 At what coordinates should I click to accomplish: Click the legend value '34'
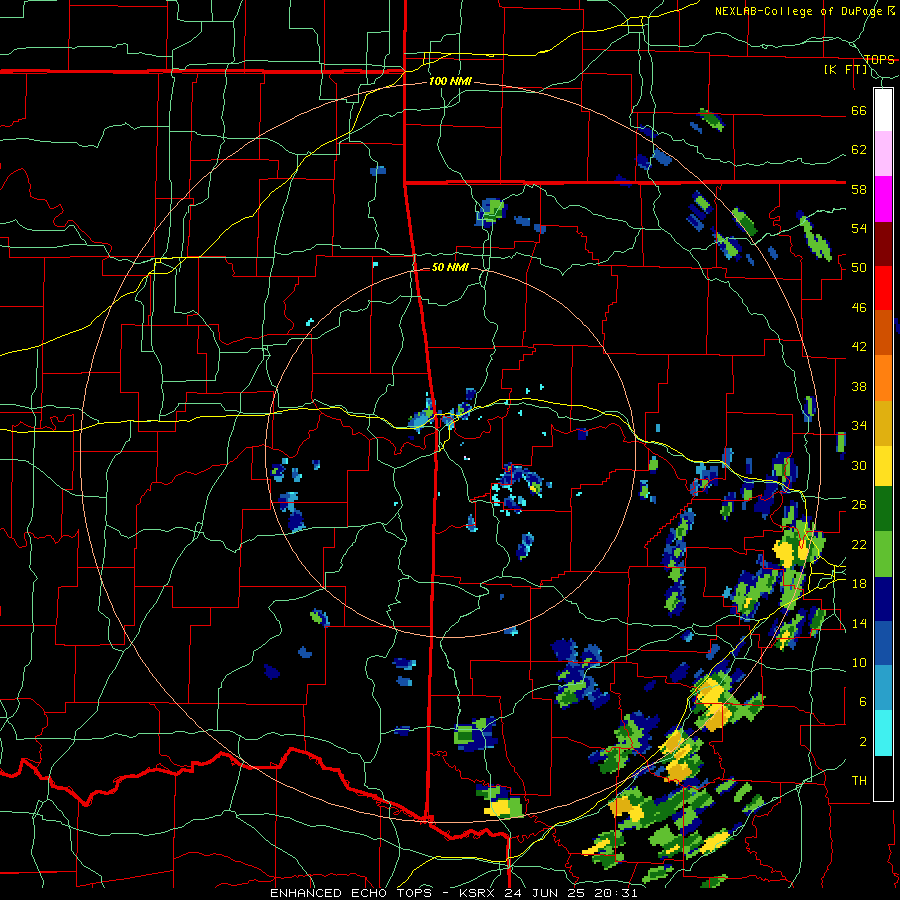point(859,426)
